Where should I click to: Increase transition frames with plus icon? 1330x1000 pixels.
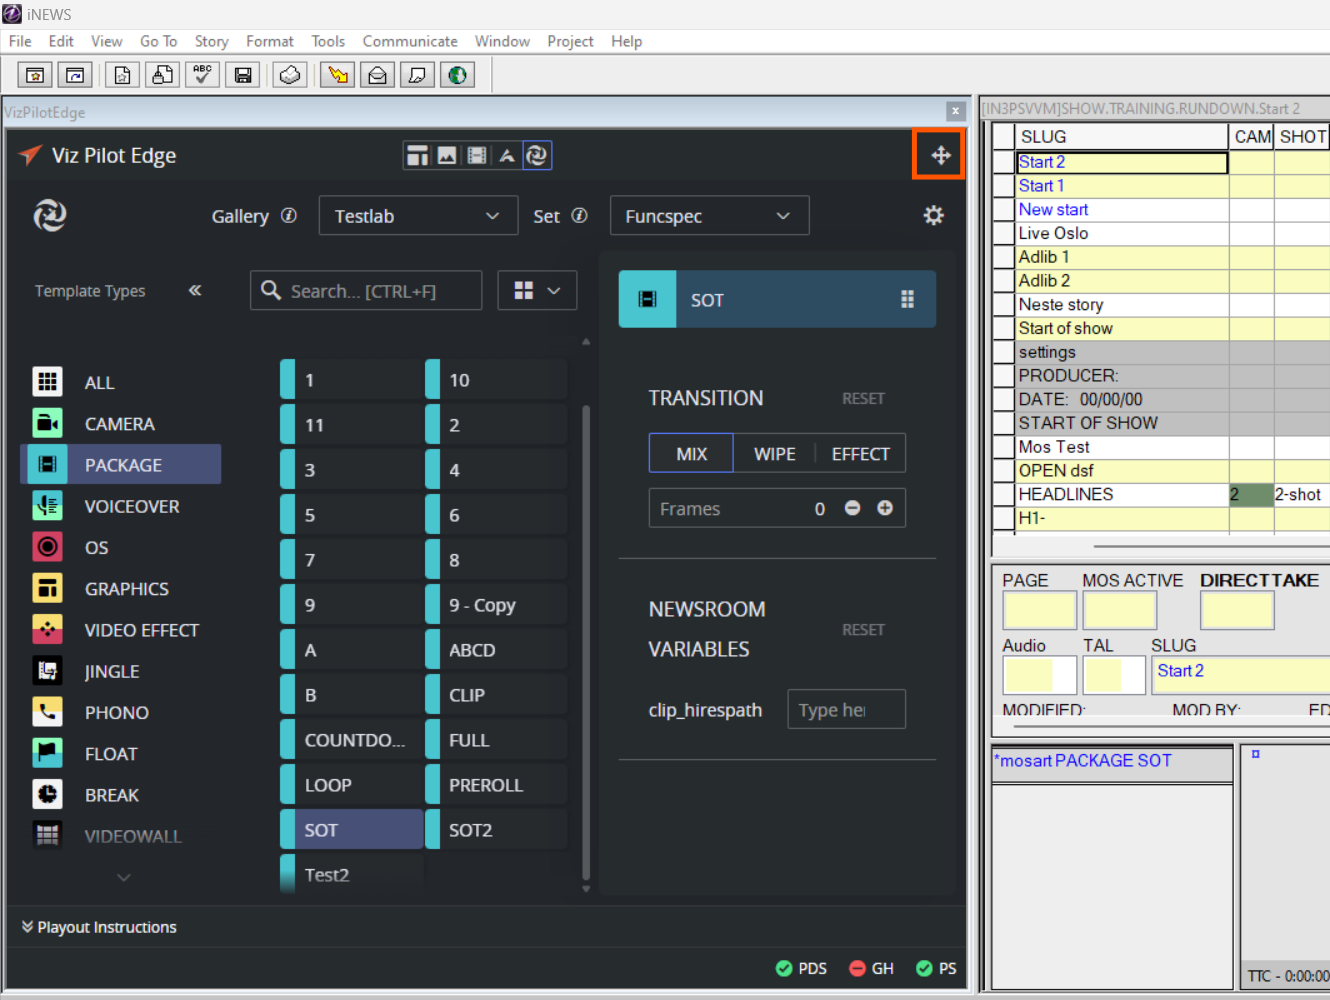885,508
